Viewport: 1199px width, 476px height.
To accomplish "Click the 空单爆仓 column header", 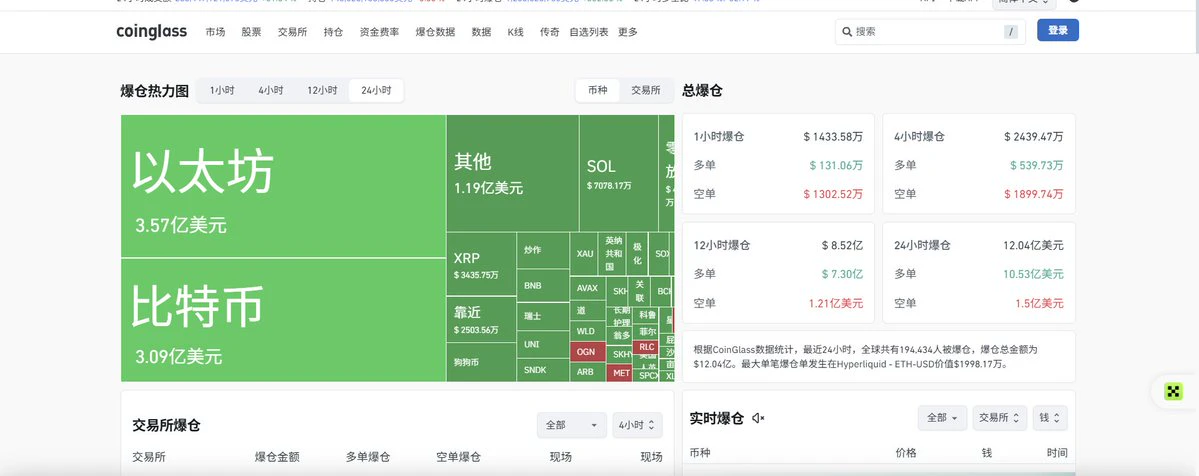I will 459,457.
